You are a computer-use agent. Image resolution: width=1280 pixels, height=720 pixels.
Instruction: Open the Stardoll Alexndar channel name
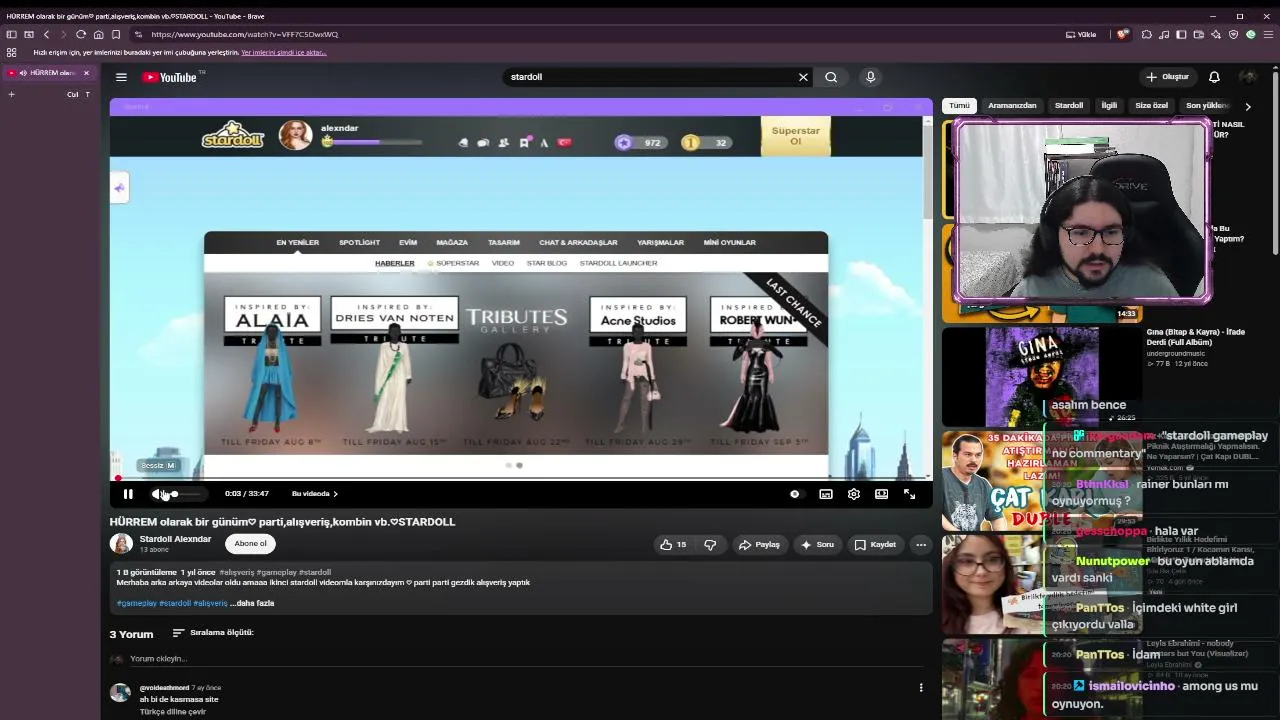click(175, 539)
